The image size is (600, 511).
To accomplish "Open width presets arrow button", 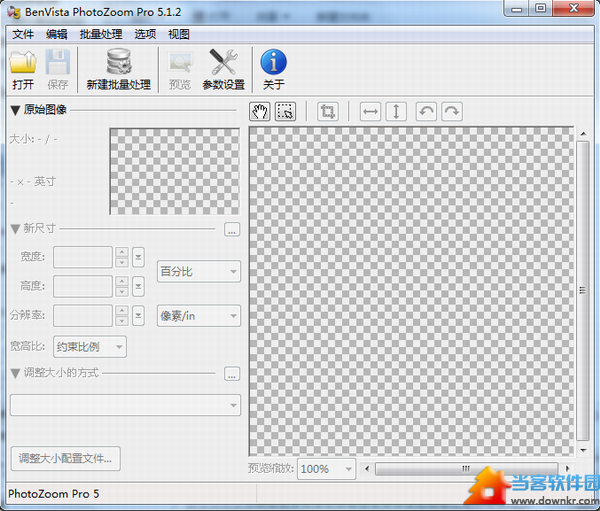I will click(138, 257).
